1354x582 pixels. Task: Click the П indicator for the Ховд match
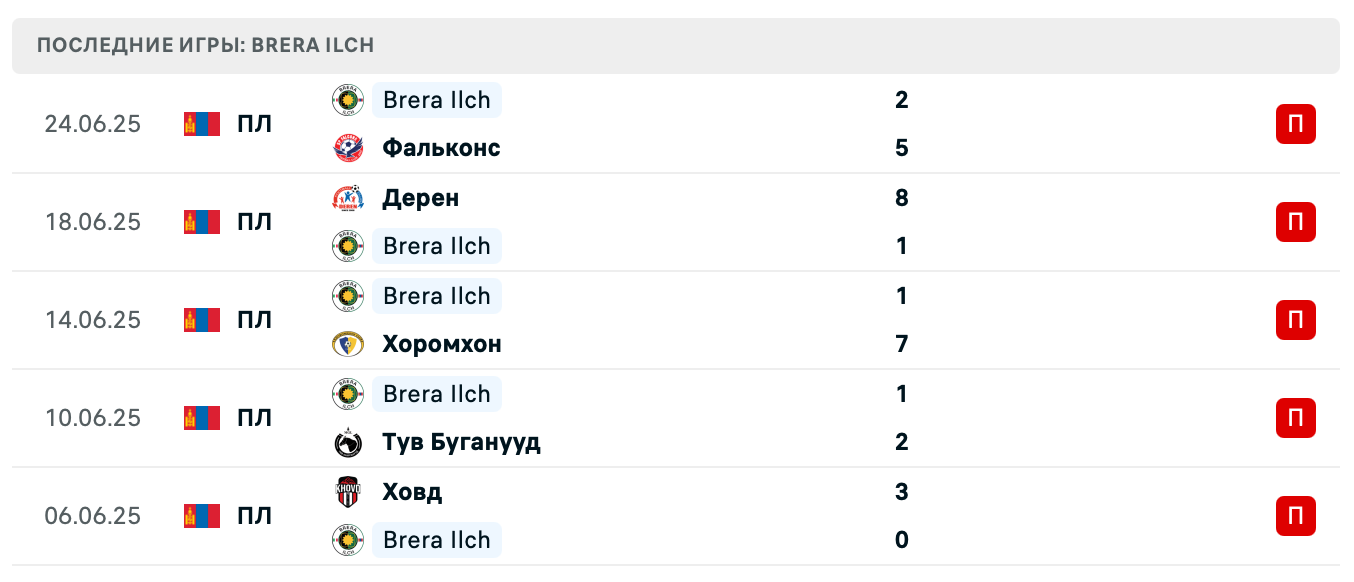1295,516
